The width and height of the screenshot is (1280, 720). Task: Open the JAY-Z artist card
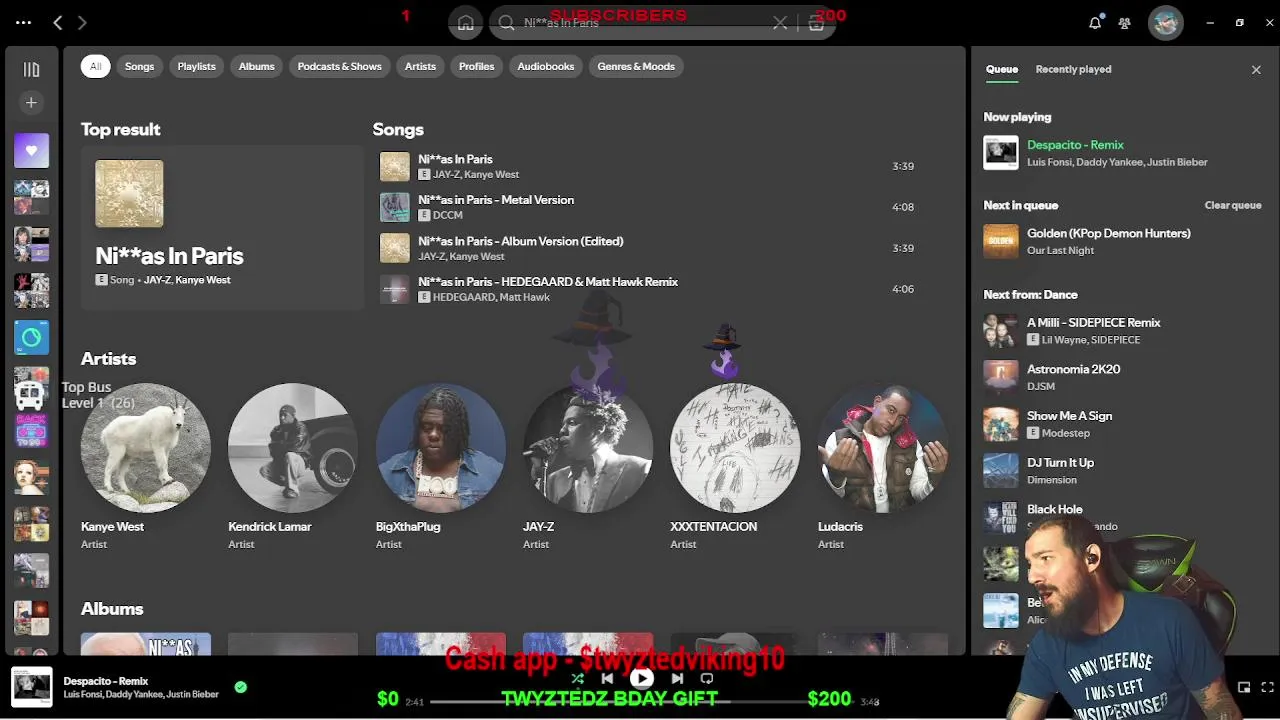coord(588,466)
